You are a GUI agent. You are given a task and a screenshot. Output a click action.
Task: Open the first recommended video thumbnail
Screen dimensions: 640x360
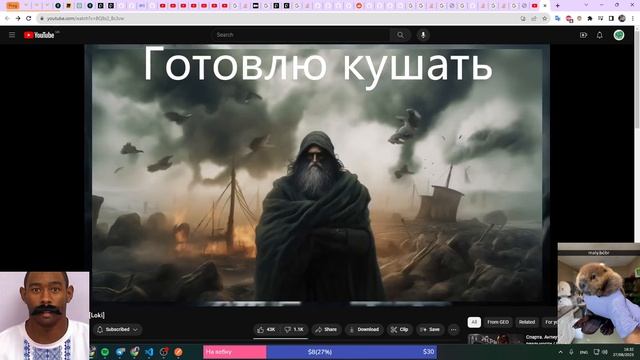(495, 339)
